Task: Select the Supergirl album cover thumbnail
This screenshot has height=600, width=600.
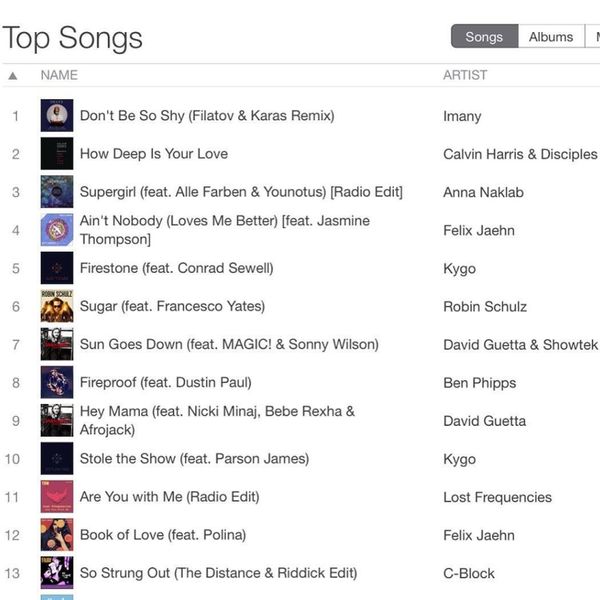Action: click(x=57, y=192)
